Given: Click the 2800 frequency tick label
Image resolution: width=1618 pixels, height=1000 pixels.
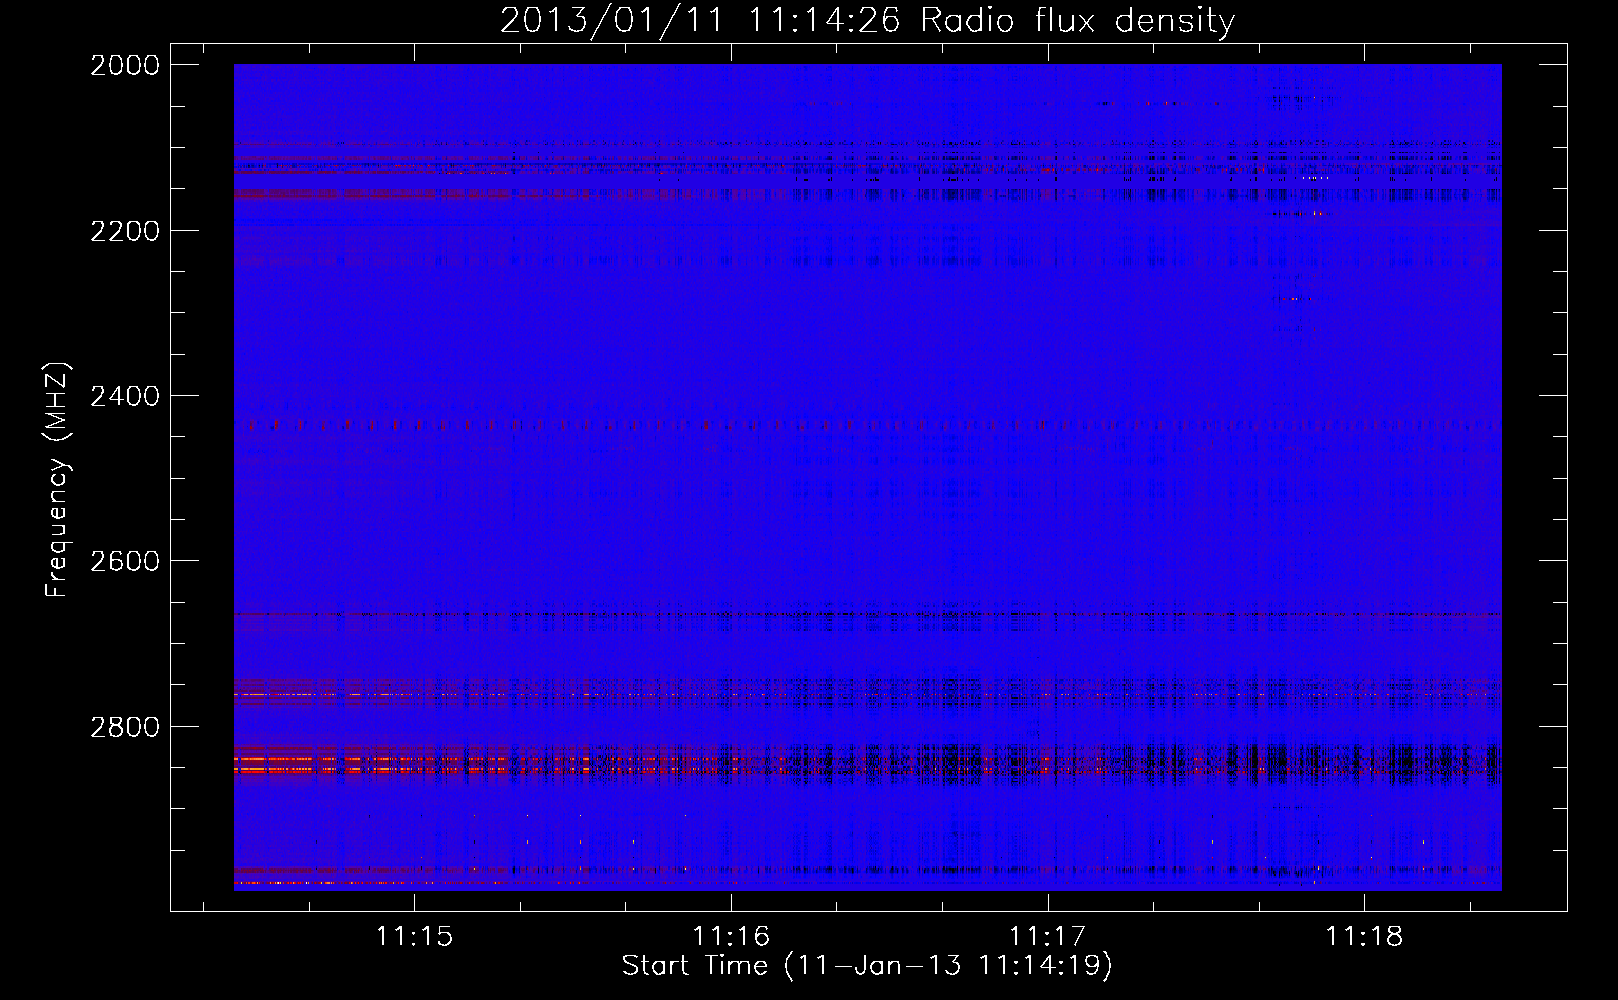Looking at the screenshot, I should click(x=125, y=727).
